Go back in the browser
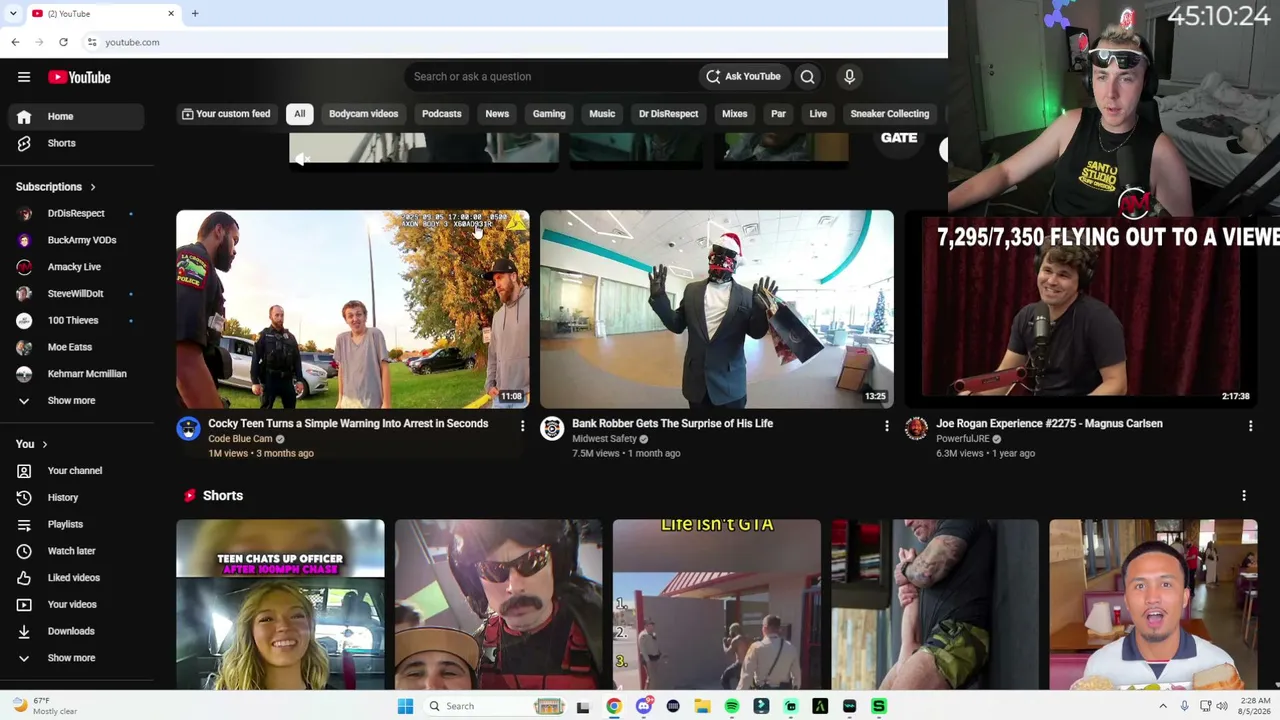This screenshot has width=1280, height=720. pyautogui.click(x=15, y=42)
